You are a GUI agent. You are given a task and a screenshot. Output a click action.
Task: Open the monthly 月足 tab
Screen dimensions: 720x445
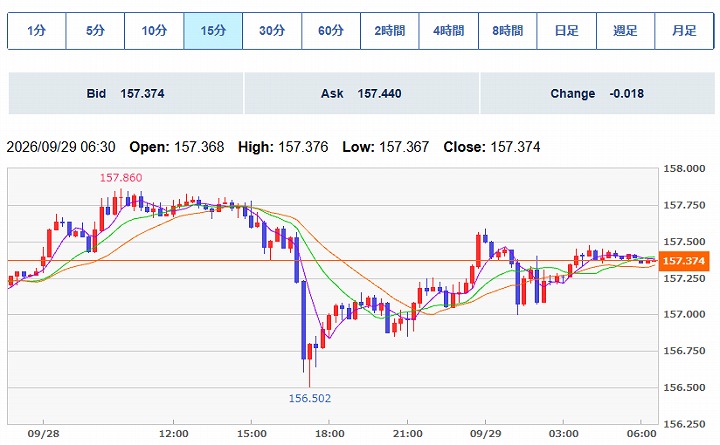pos(684,31)
